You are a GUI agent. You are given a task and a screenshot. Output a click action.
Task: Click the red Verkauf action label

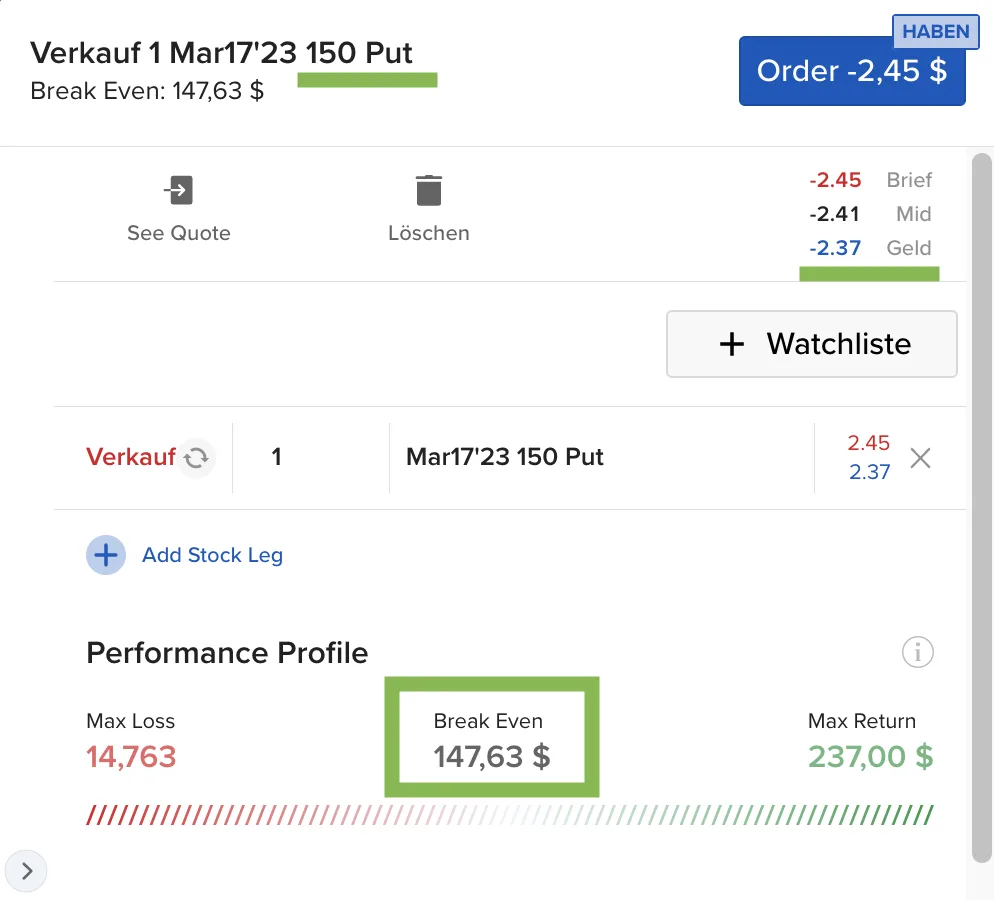click(x=131, y=457)
